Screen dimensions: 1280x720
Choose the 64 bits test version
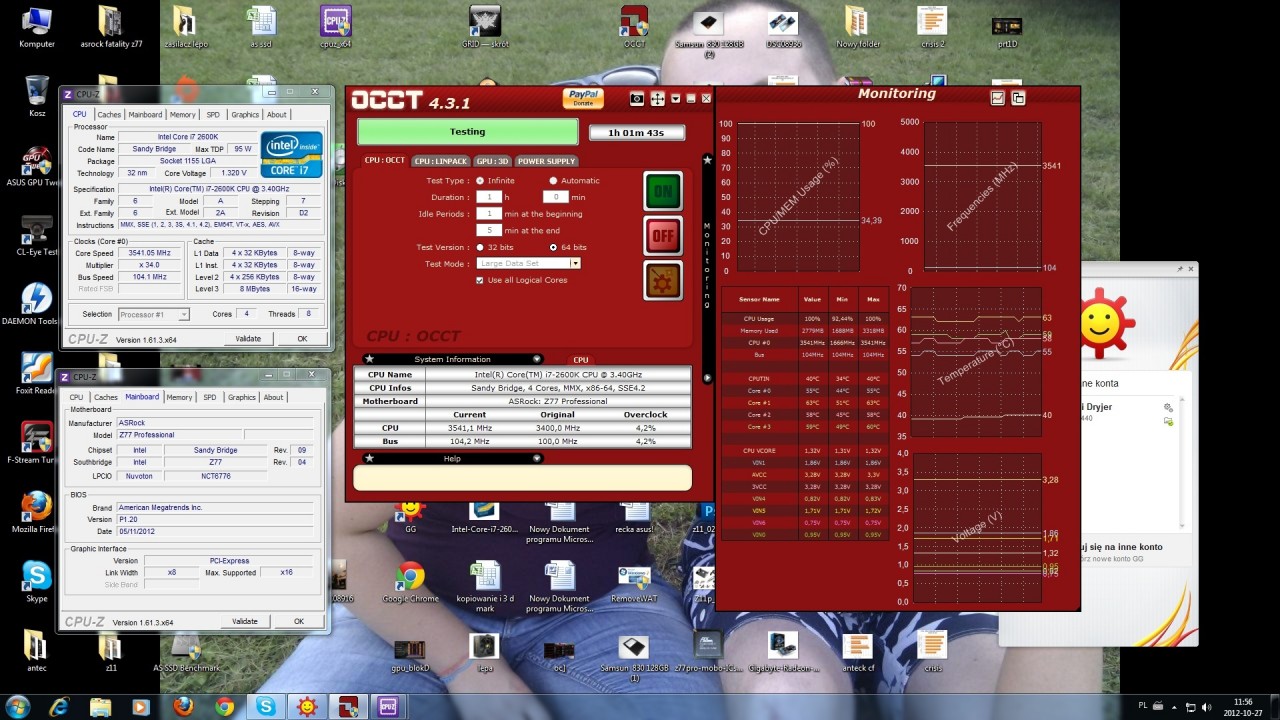click(553, 247)
